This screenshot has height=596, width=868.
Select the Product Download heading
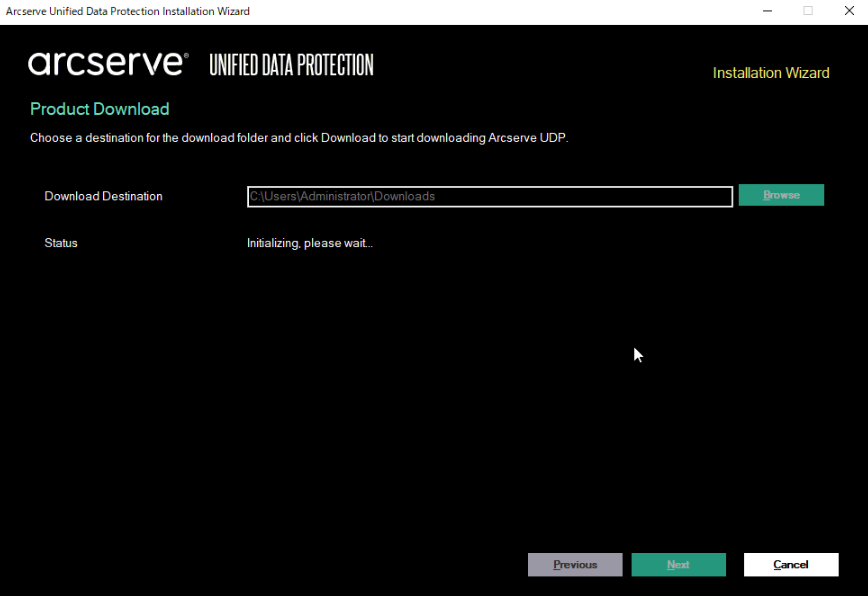[x=100, y=109]
